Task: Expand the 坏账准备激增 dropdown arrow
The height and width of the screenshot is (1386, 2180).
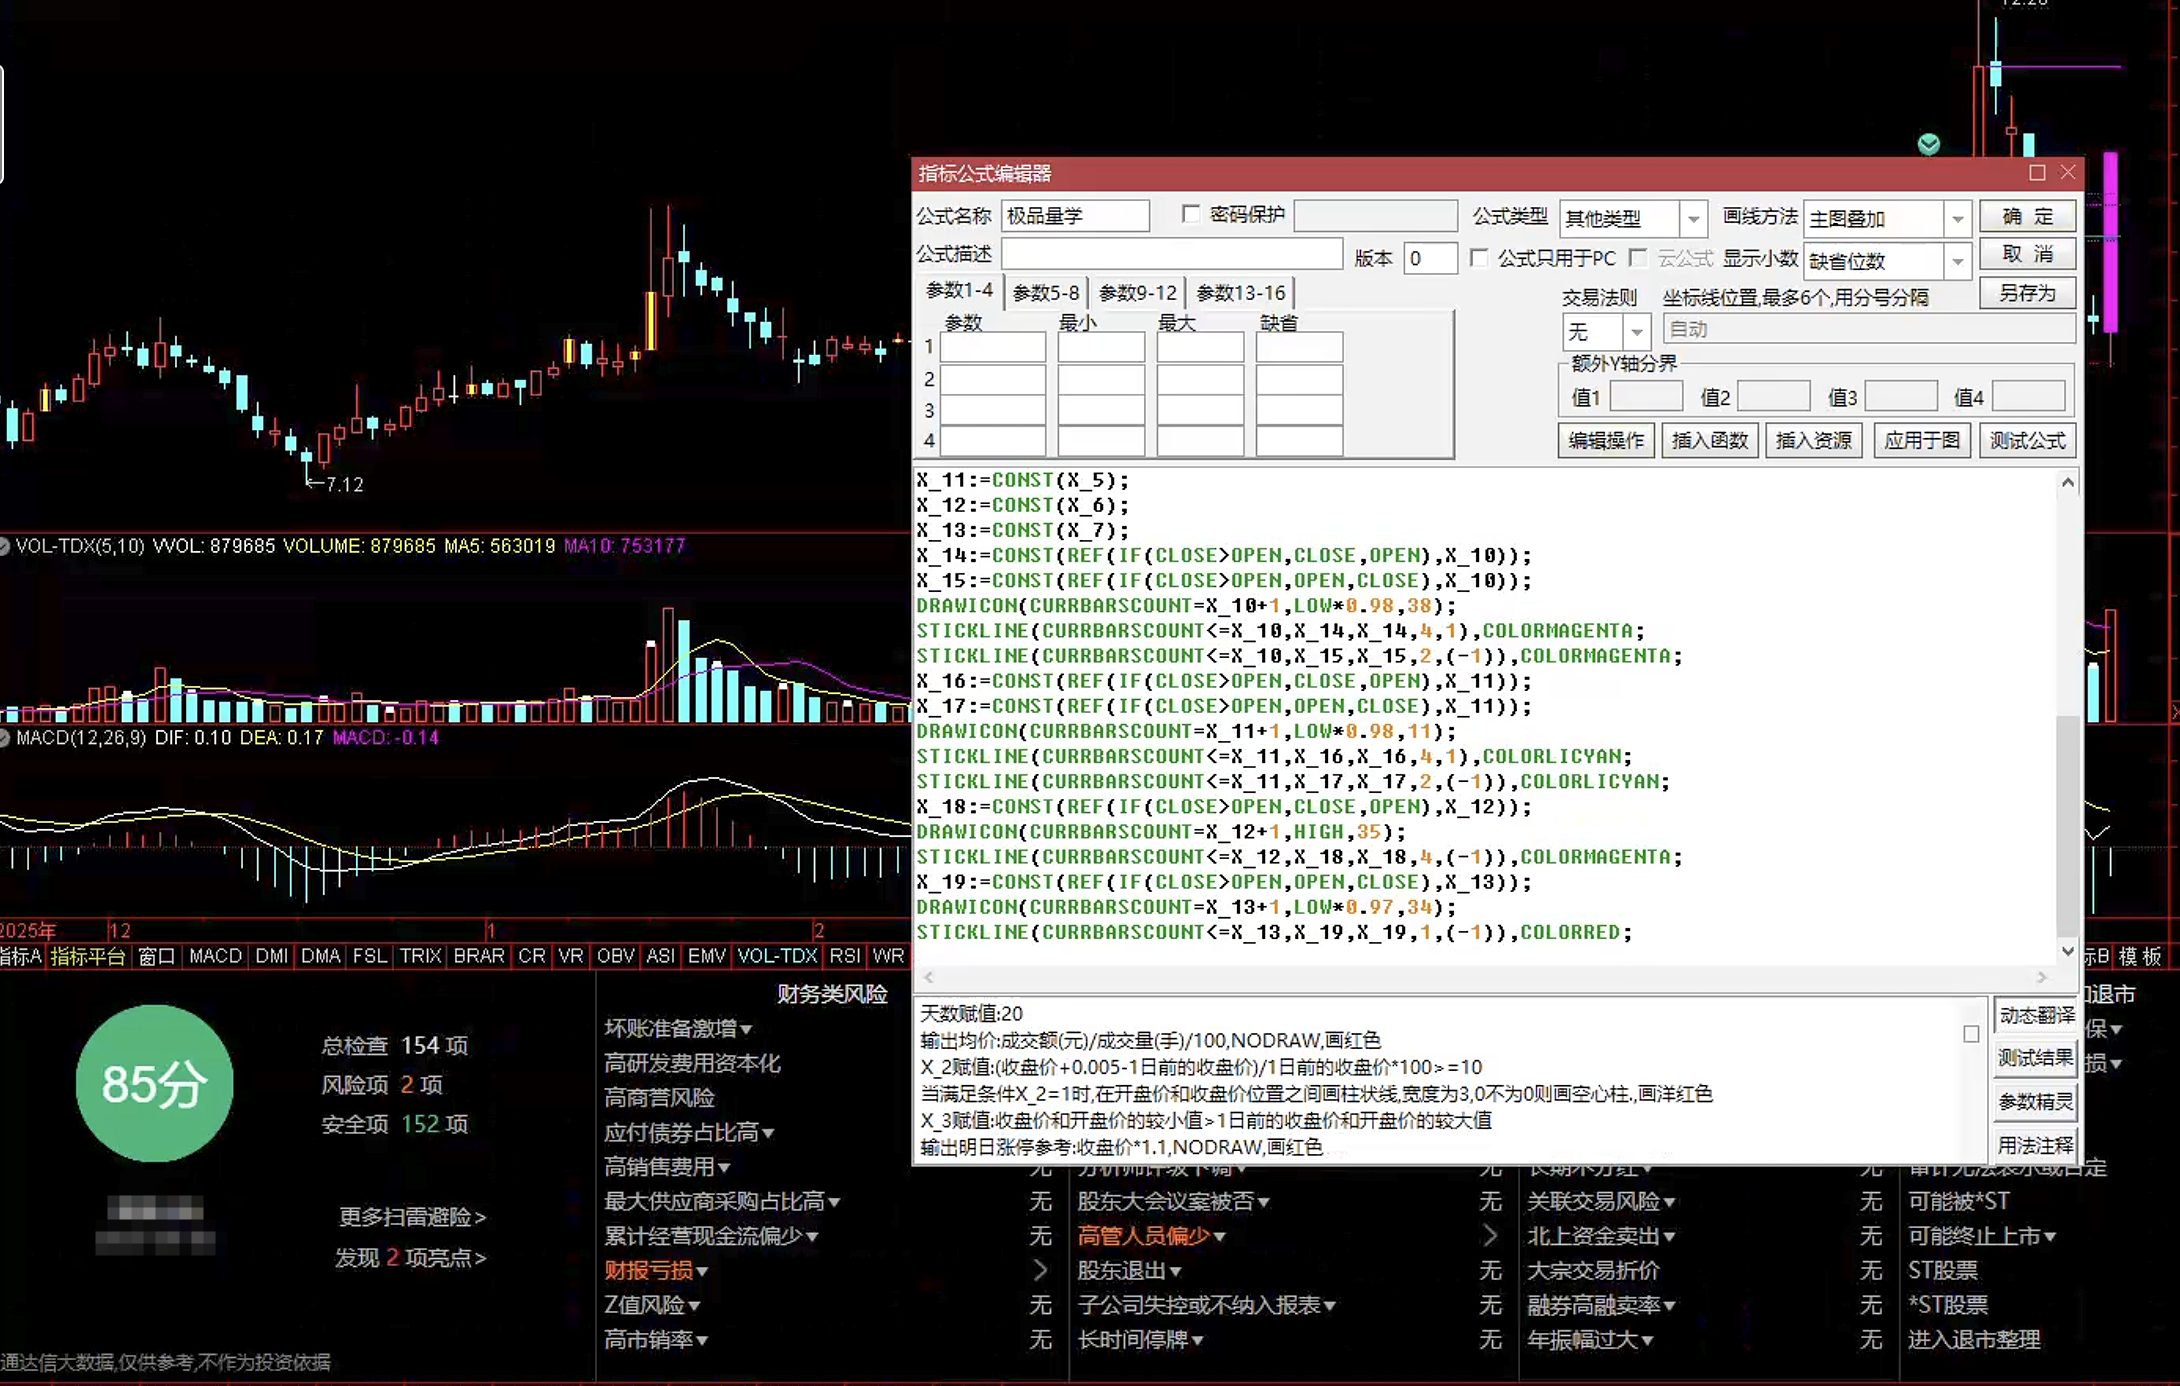Action: coord(746,1030)
